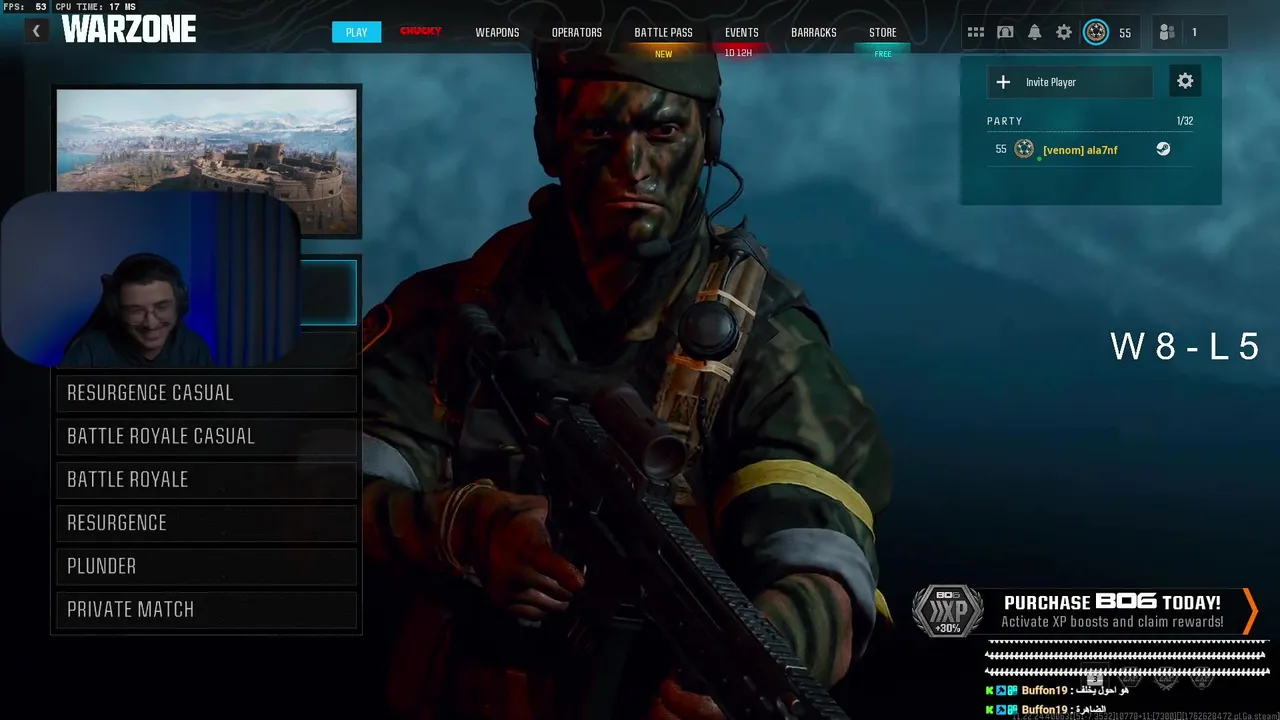The width and height of the screenshot is (1280, 720).
Task: Click the social count 1 in the top bar
Action: [x=1194, y=33]
